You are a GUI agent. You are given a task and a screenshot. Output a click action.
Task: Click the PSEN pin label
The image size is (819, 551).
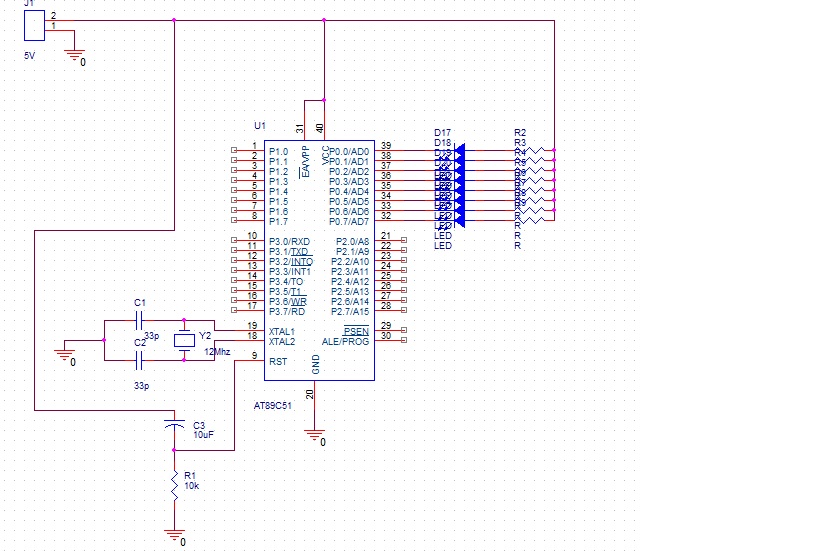(356, 332)
